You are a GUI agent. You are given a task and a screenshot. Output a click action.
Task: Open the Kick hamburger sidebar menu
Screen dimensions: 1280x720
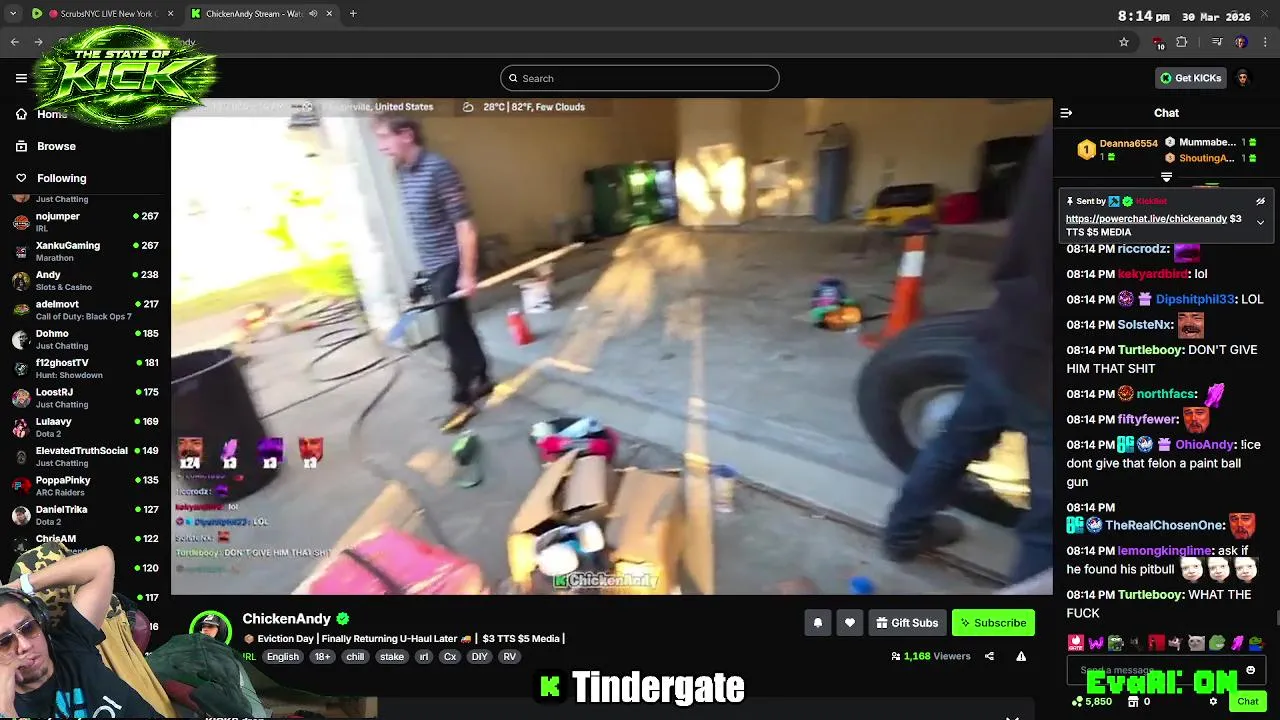tap(21, 78)
